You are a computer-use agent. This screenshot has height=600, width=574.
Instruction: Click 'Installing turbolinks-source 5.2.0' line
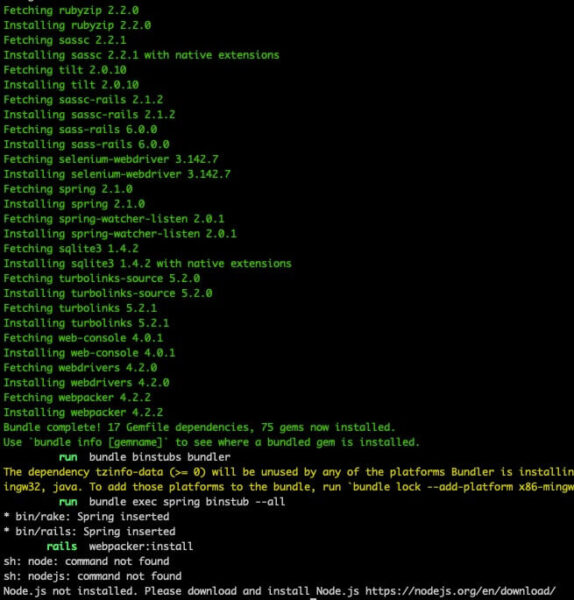pos(108,294)
